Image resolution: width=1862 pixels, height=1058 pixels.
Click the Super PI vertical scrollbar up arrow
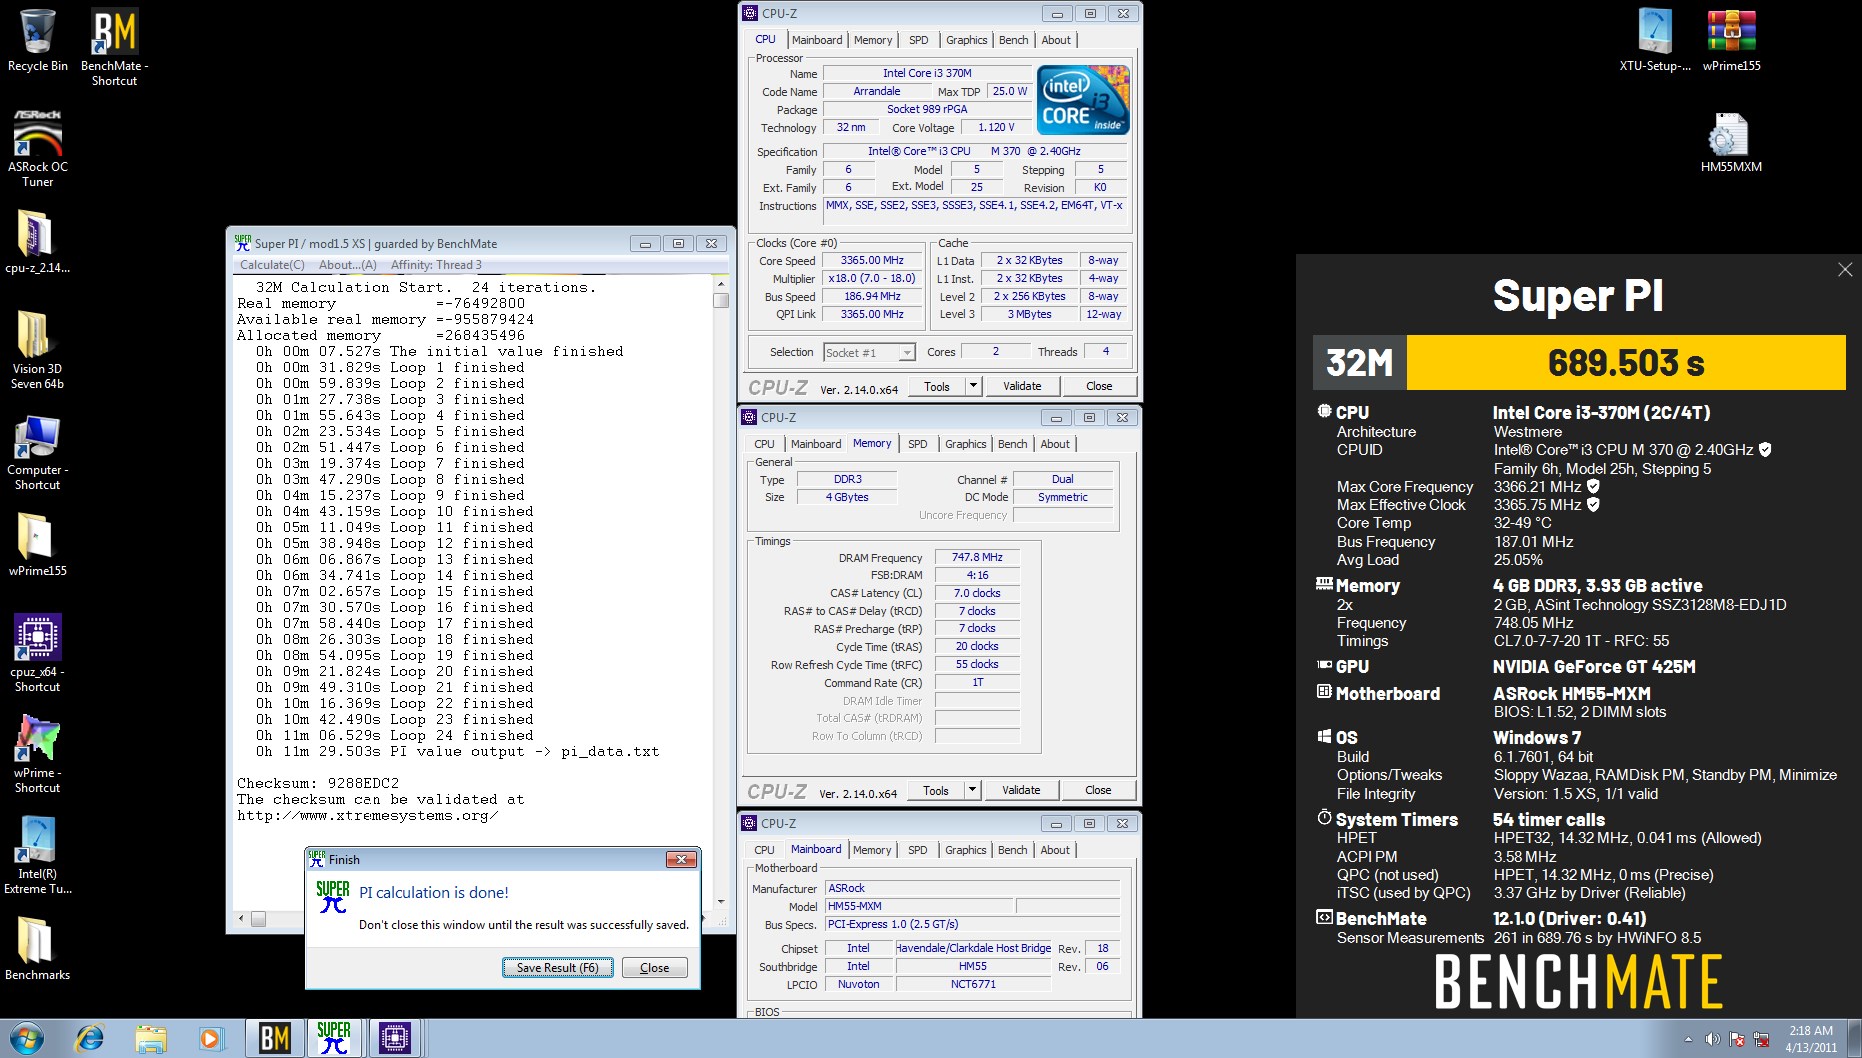(x=721, y=284)
